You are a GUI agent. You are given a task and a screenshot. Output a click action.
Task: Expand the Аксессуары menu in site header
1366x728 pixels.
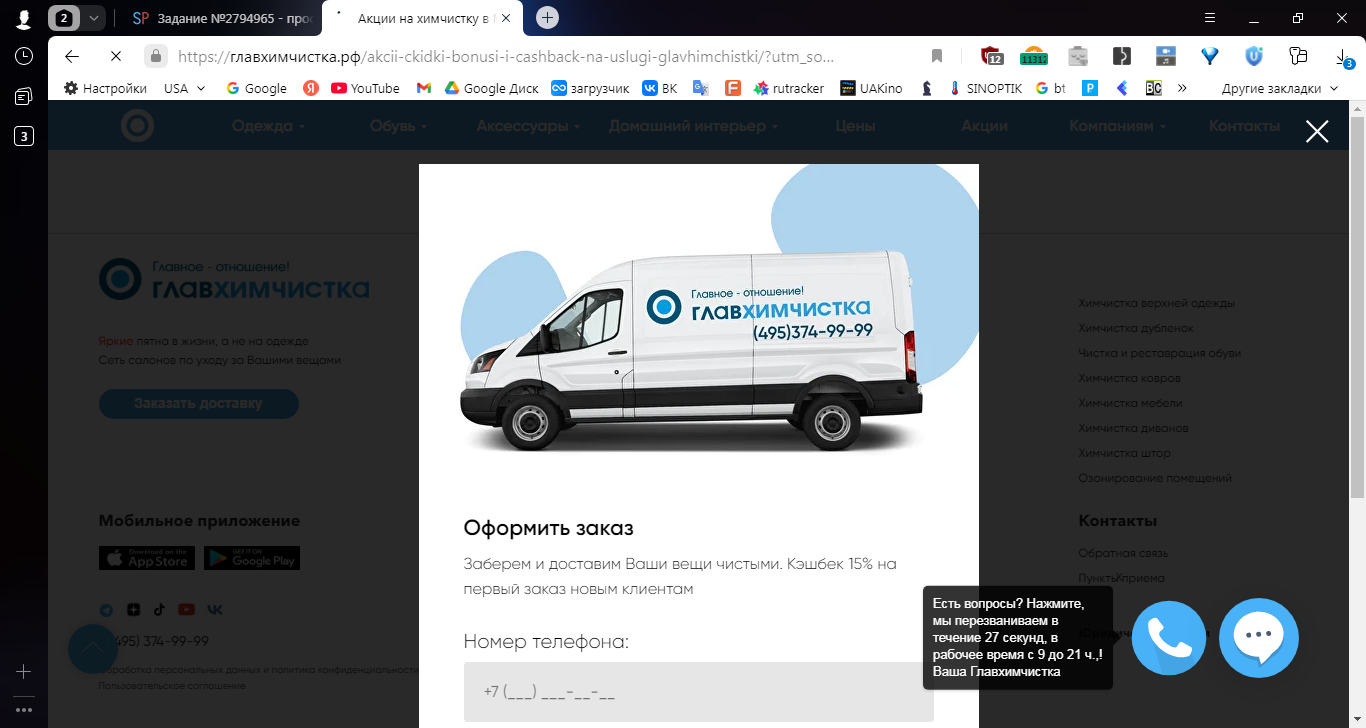pyautogui.click(x=528, y=126)
